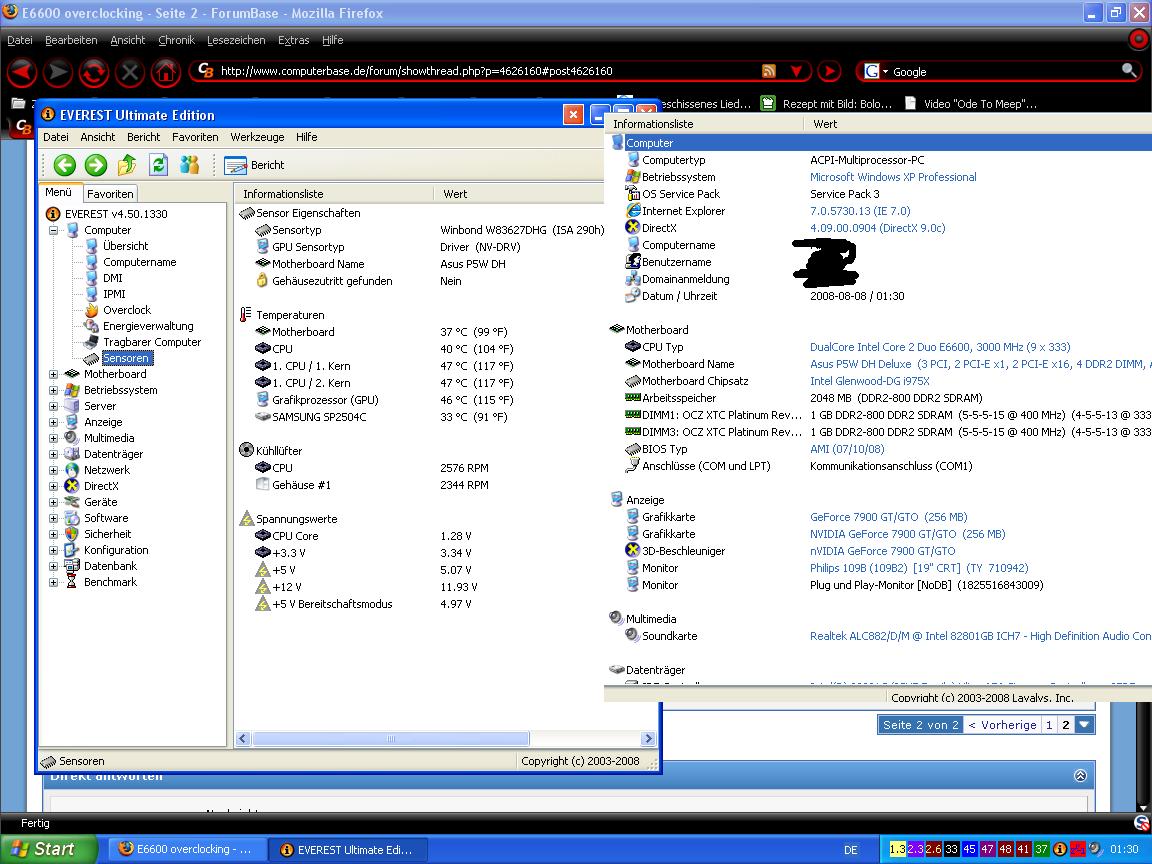This screenshot has width=1152, height=864.
Task: Click the Microsoft Windows XP Professional link
Action: click(x=893, y=177)
